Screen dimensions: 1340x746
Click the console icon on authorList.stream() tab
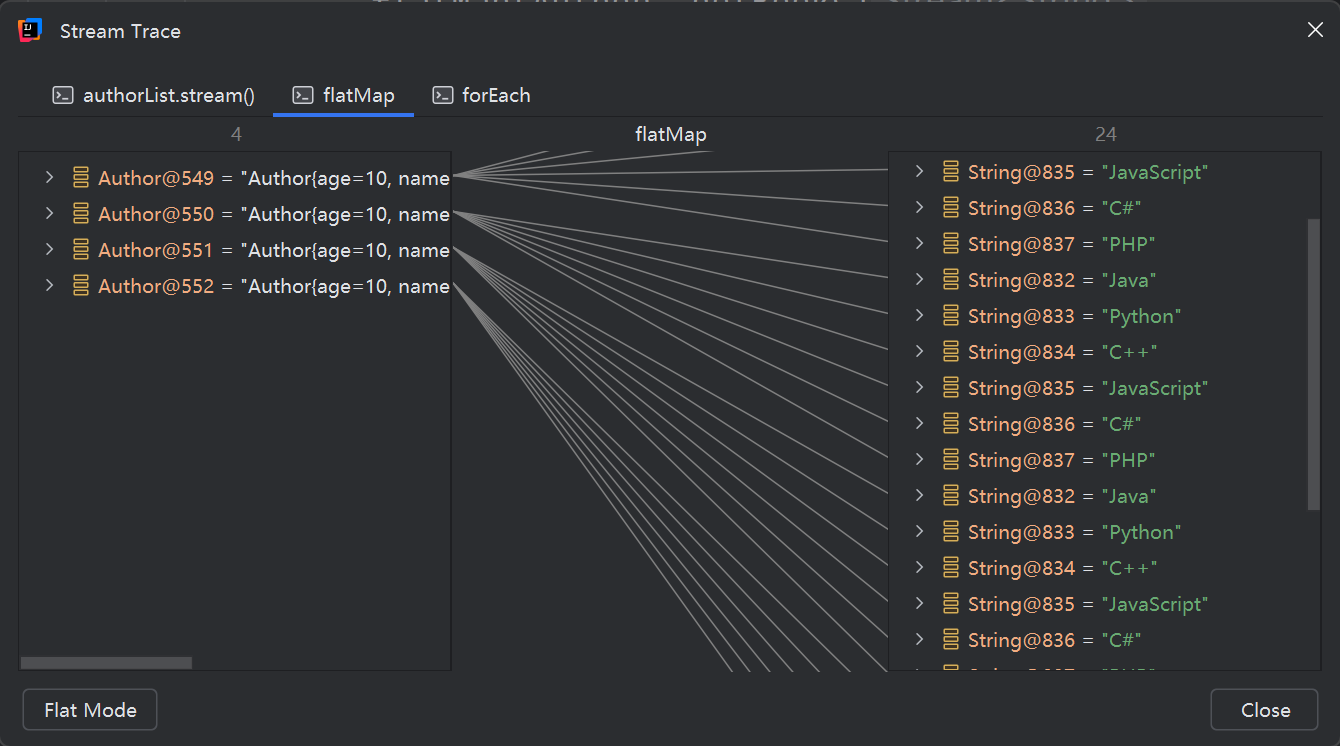[x=63, y=96]
